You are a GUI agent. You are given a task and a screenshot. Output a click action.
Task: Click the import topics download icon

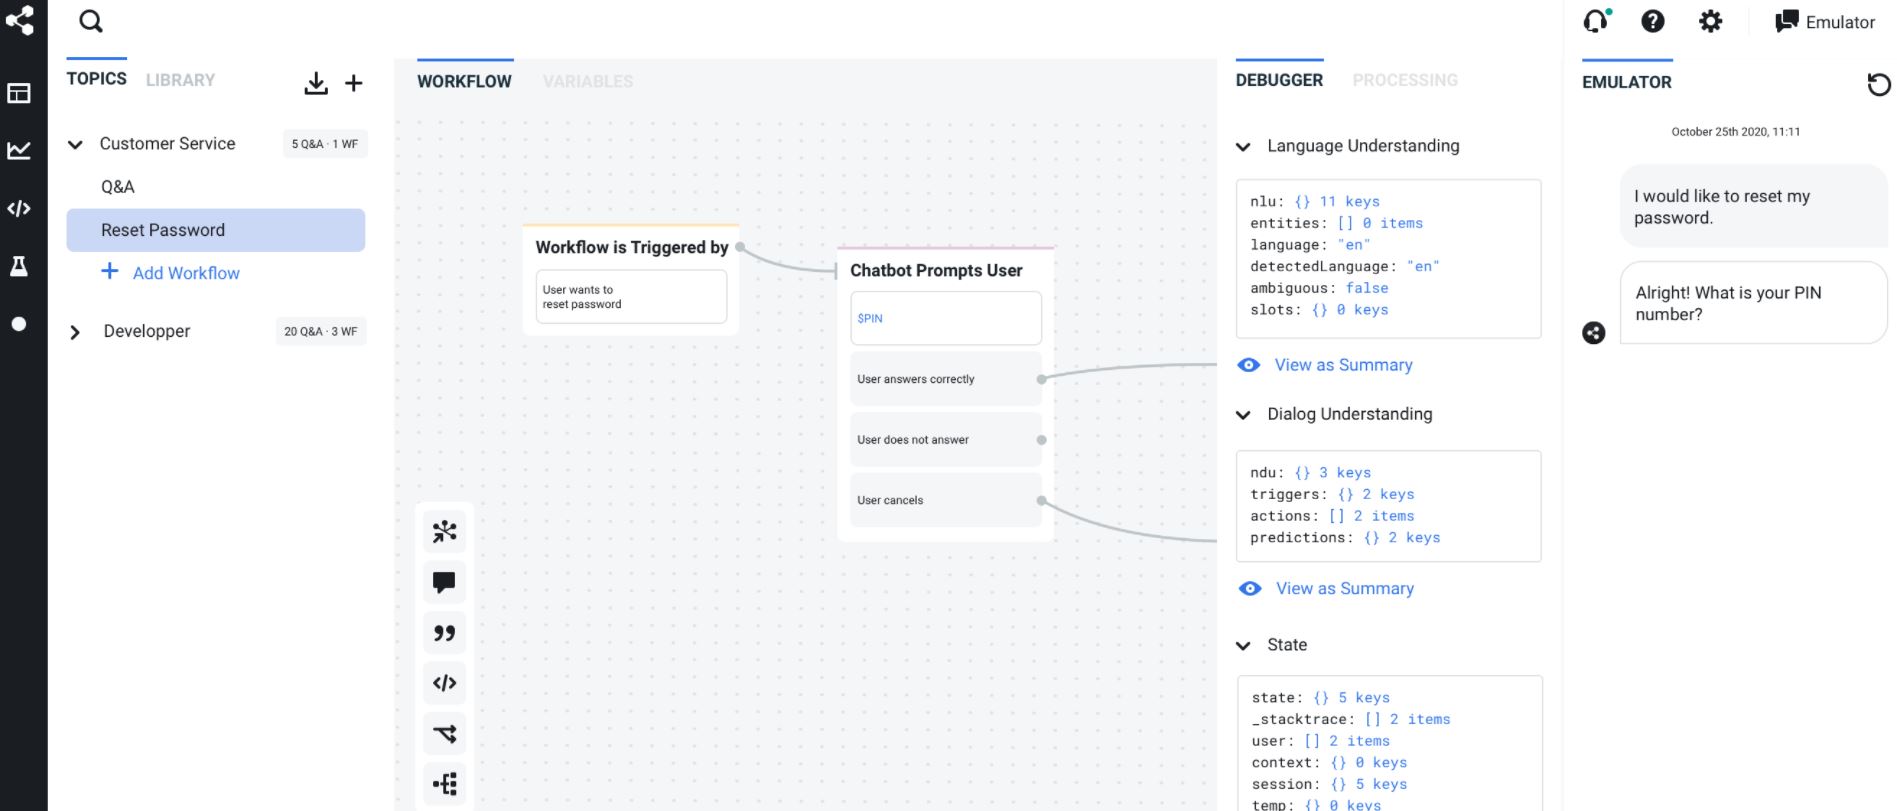coord(316,83)
